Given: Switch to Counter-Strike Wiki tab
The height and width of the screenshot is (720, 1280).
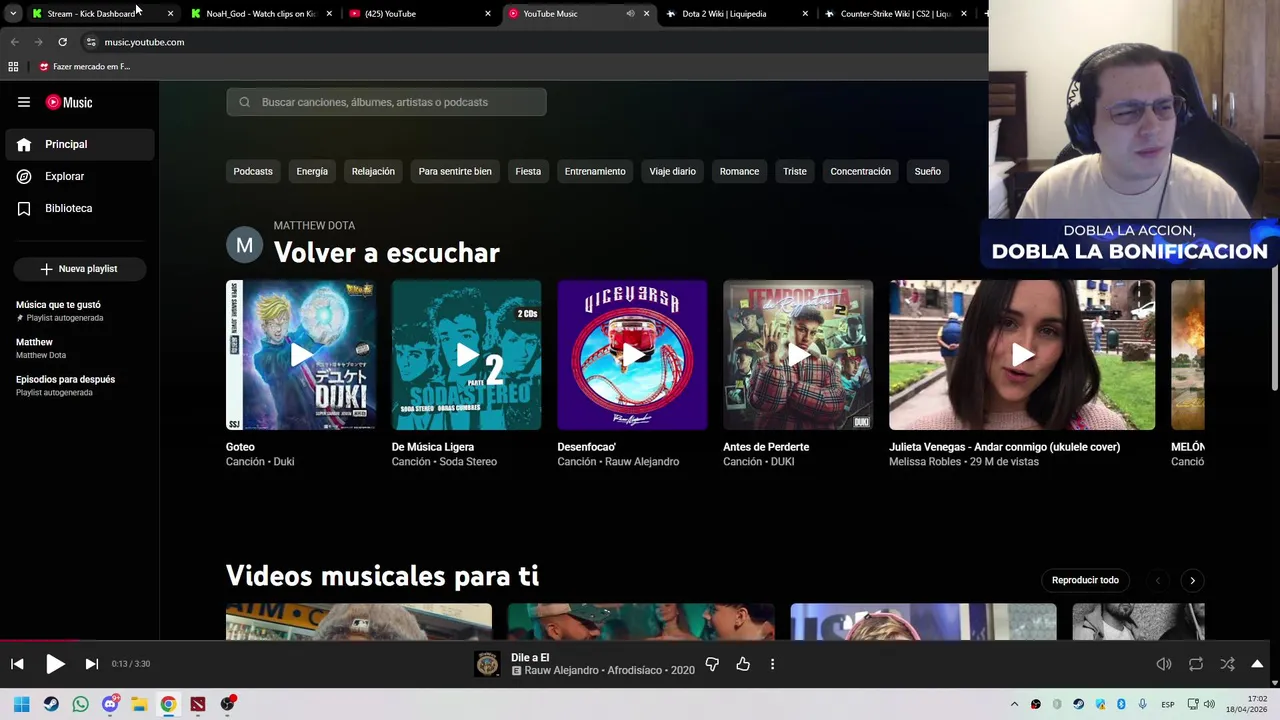Looking at the screenshot, I should tap(895, 14).
